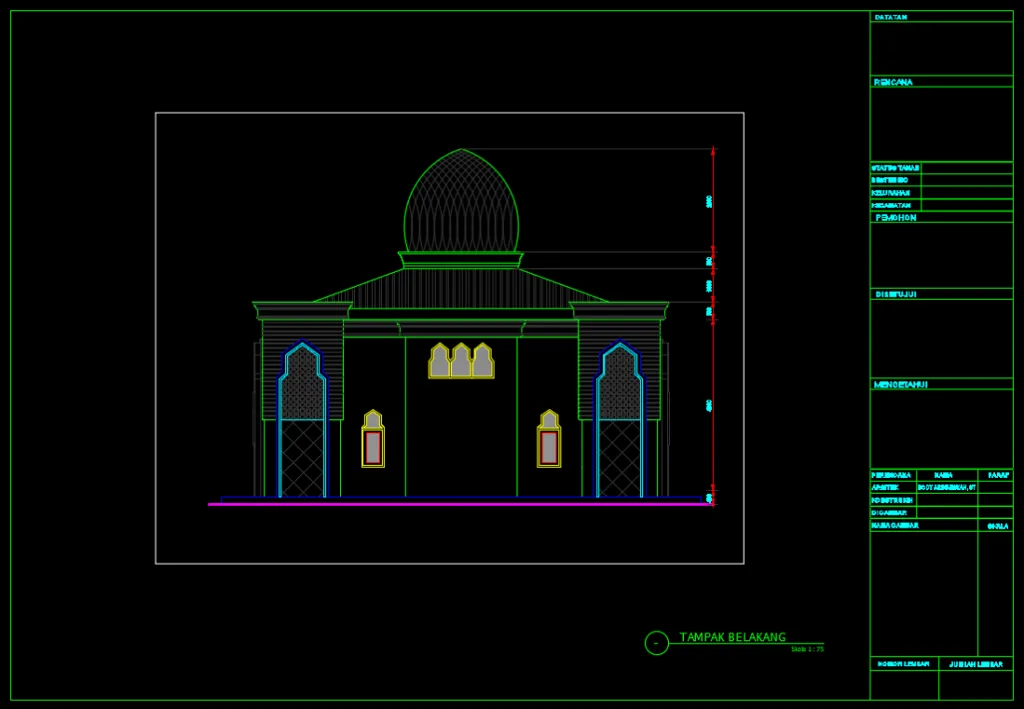
Task: Select the right blue arched doorway
Action: 620,419
